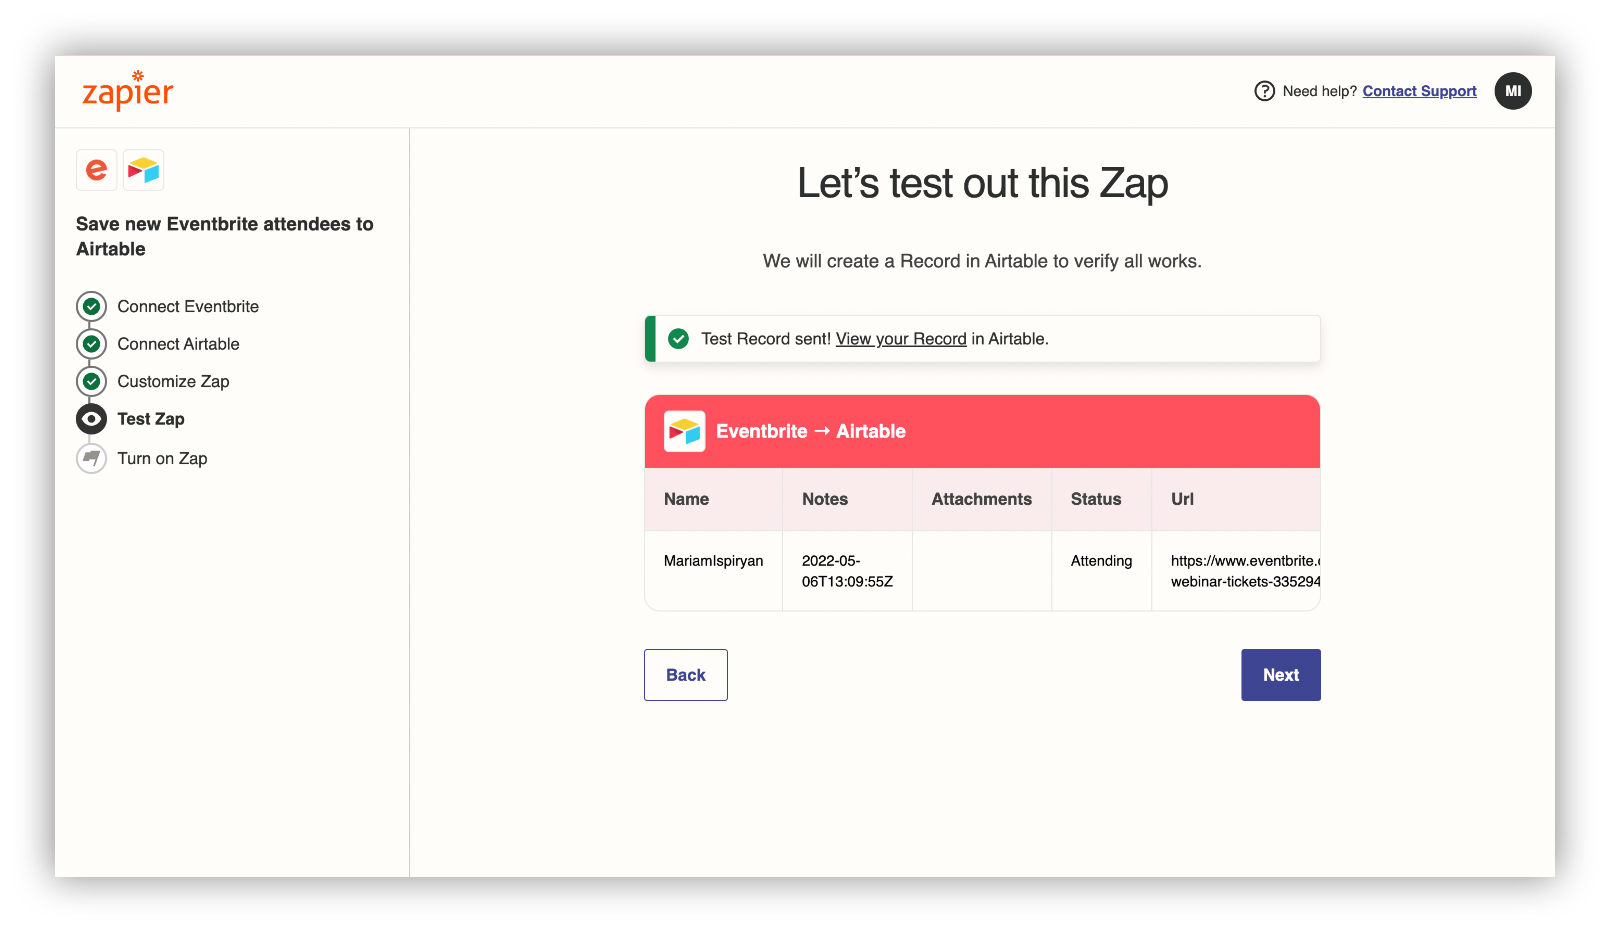The width and height of the screenshot is (1610, 932).
Task: Go to Customize Zap step
Action: [x=173, y=381]
